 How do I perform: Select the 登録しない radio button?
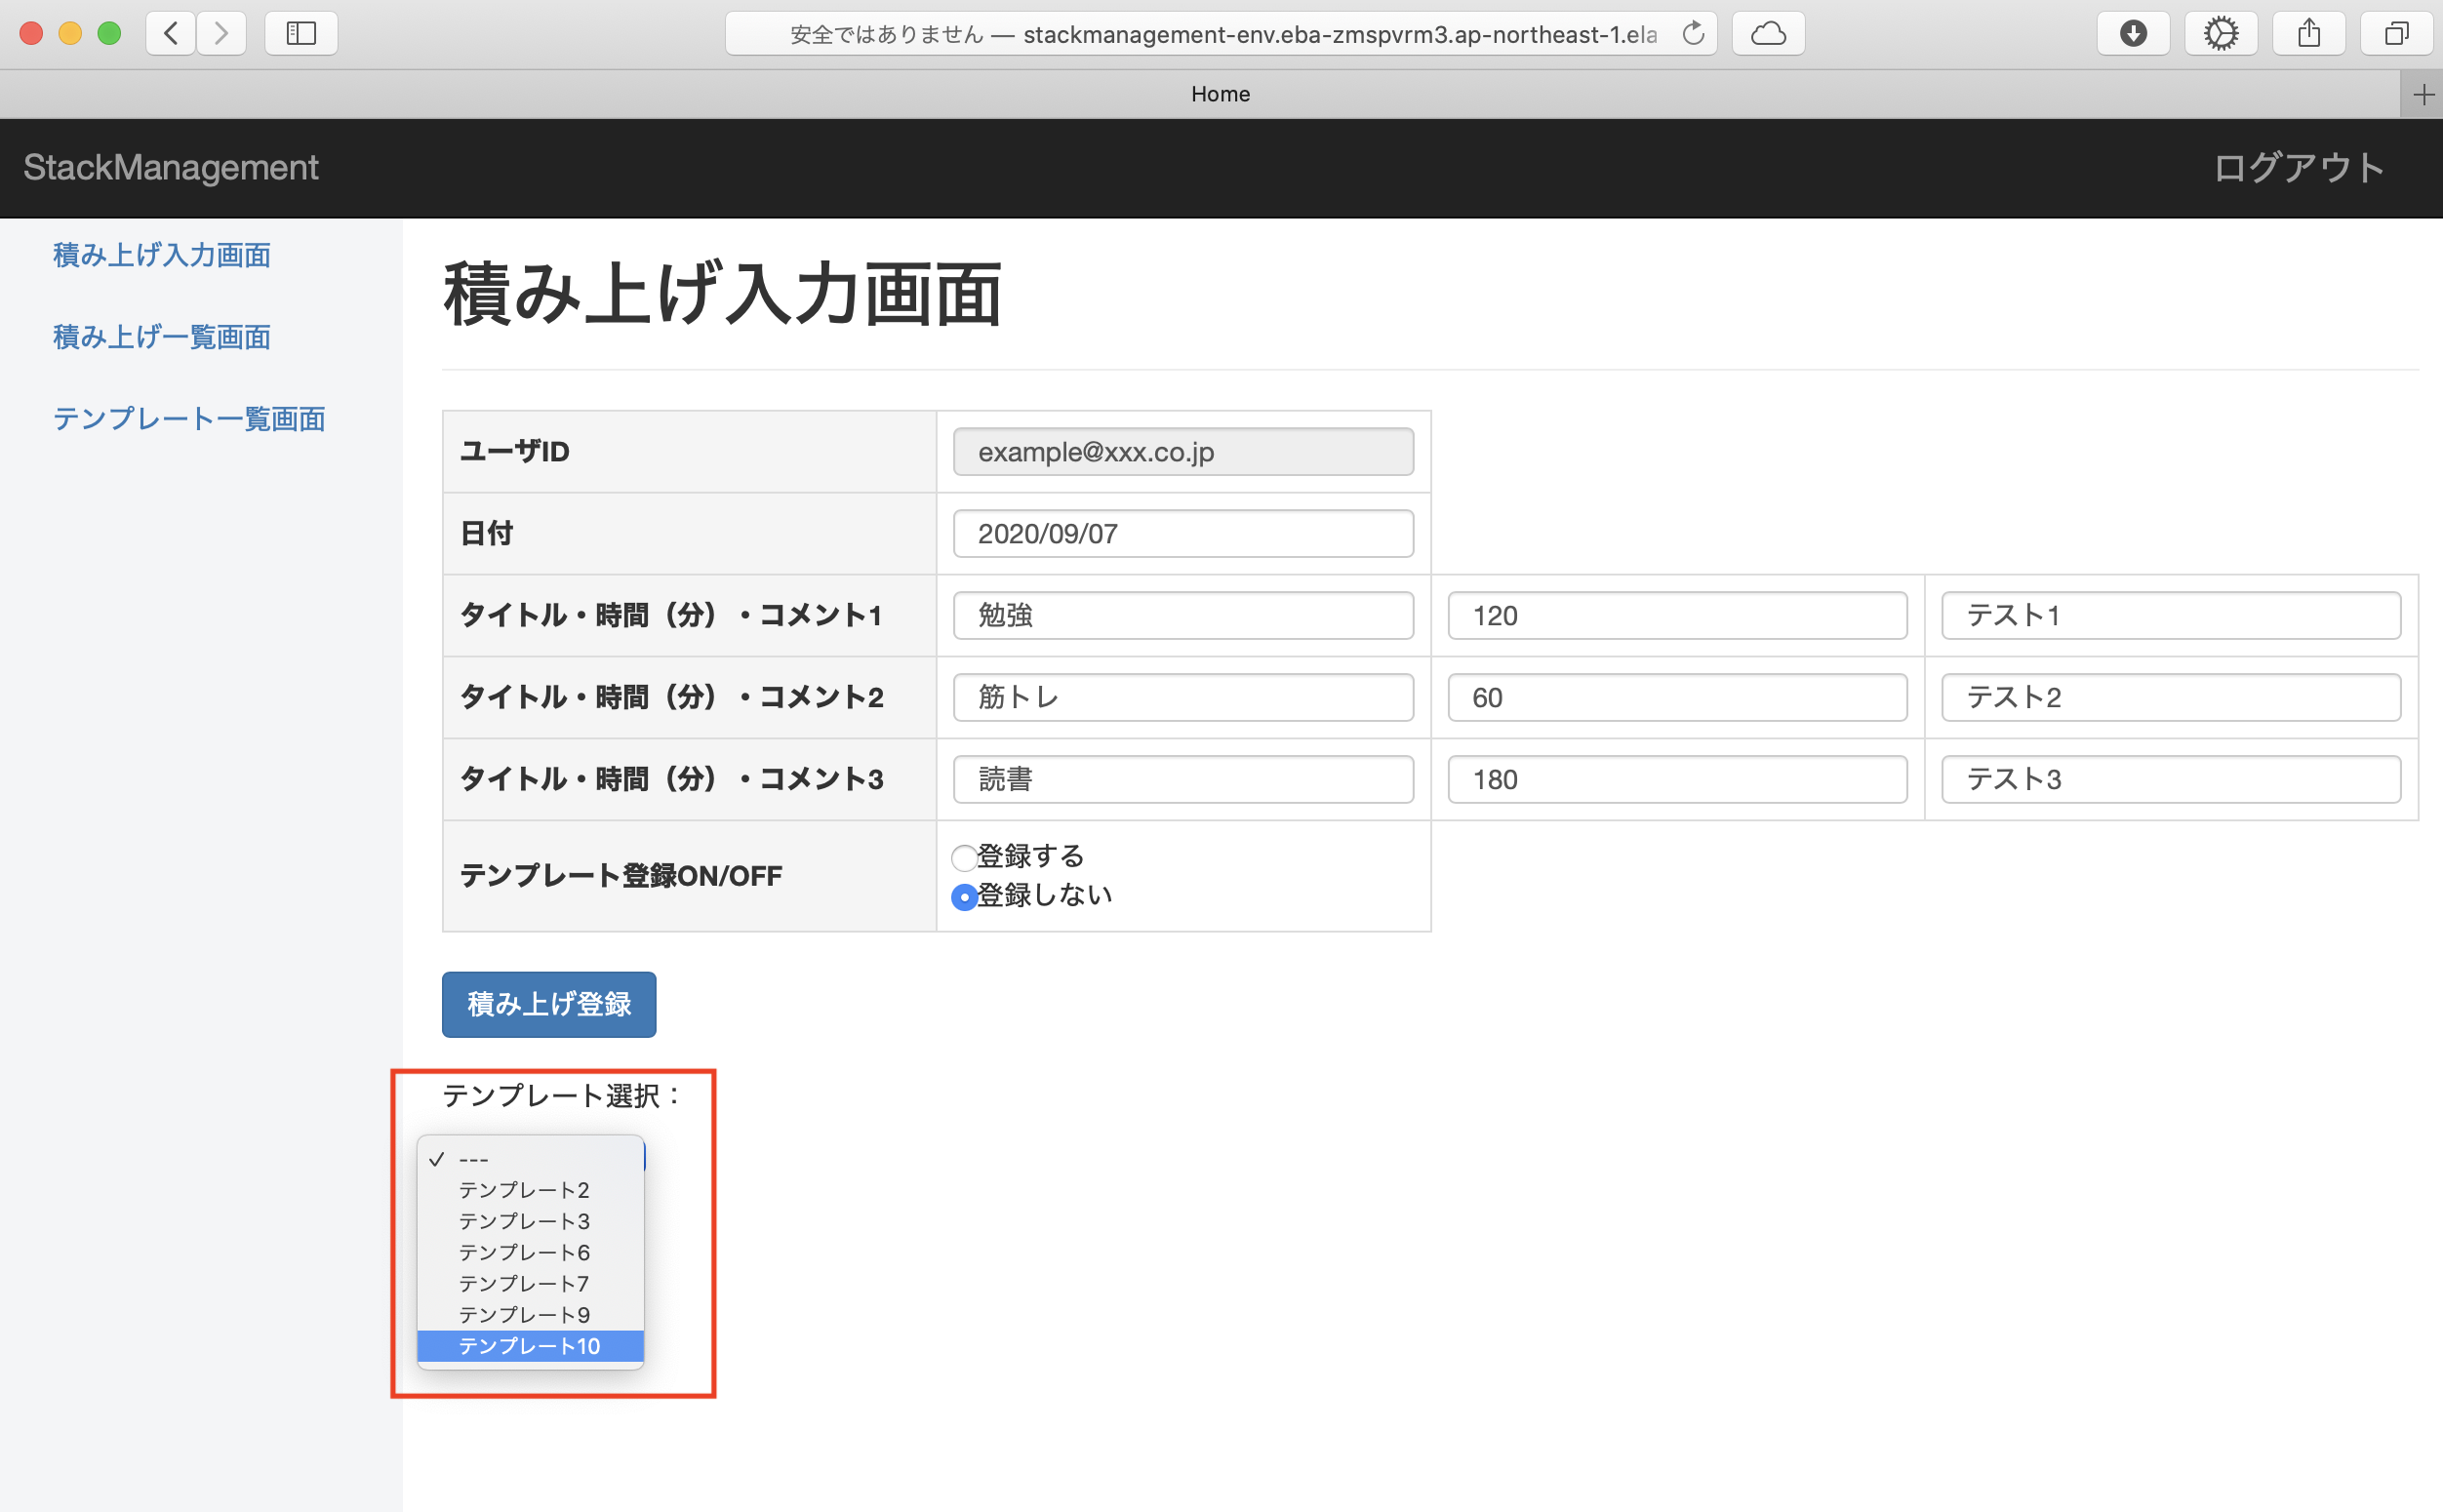click(x=963, y=897)
